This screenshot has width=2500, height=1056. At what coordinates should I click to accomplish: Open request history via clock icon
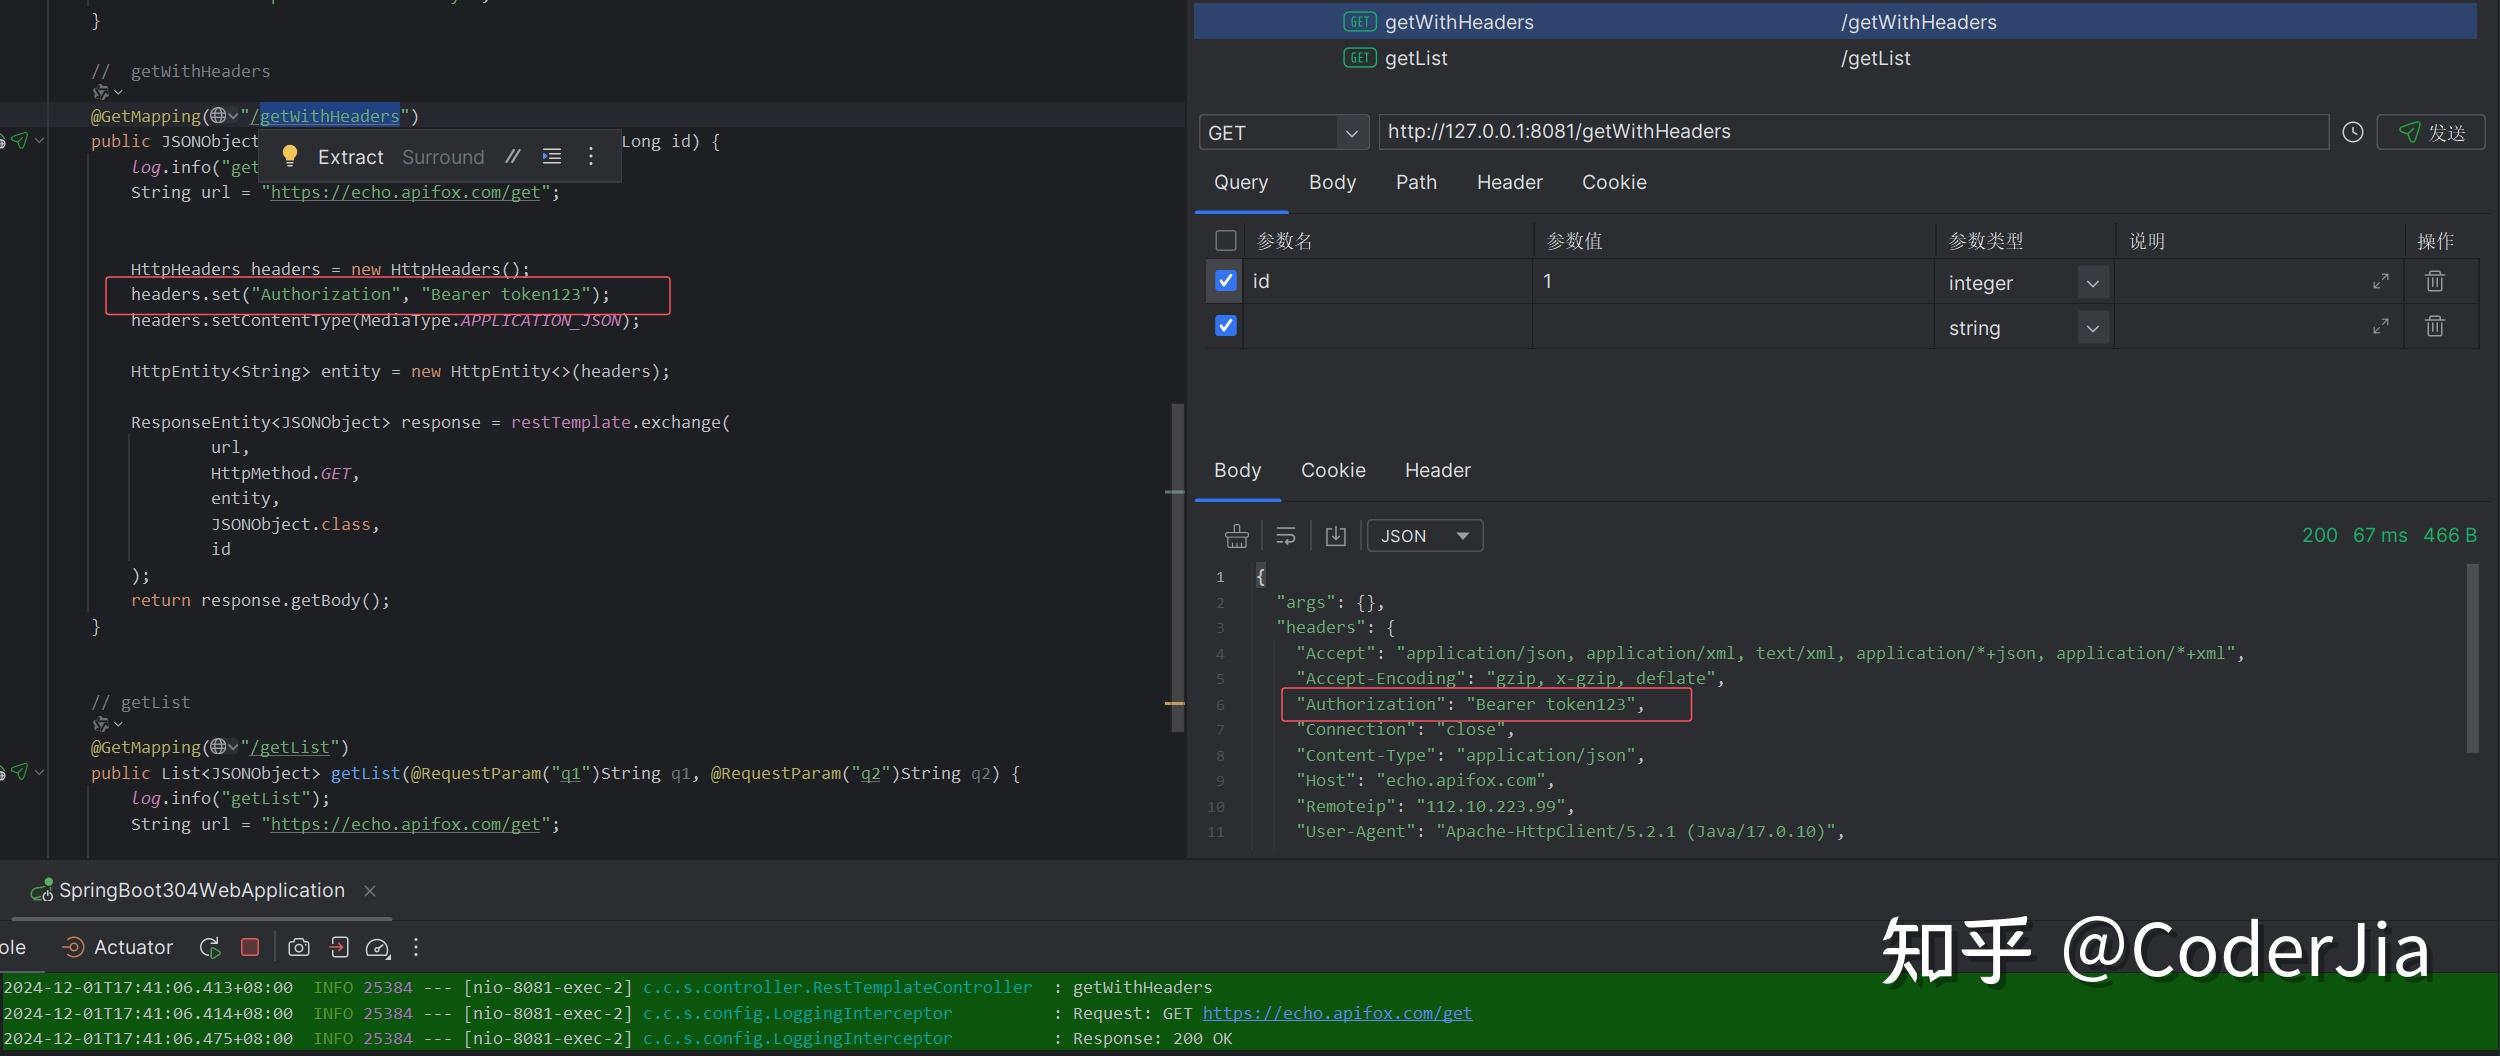pyautogui.click(x=2352, y=131)
